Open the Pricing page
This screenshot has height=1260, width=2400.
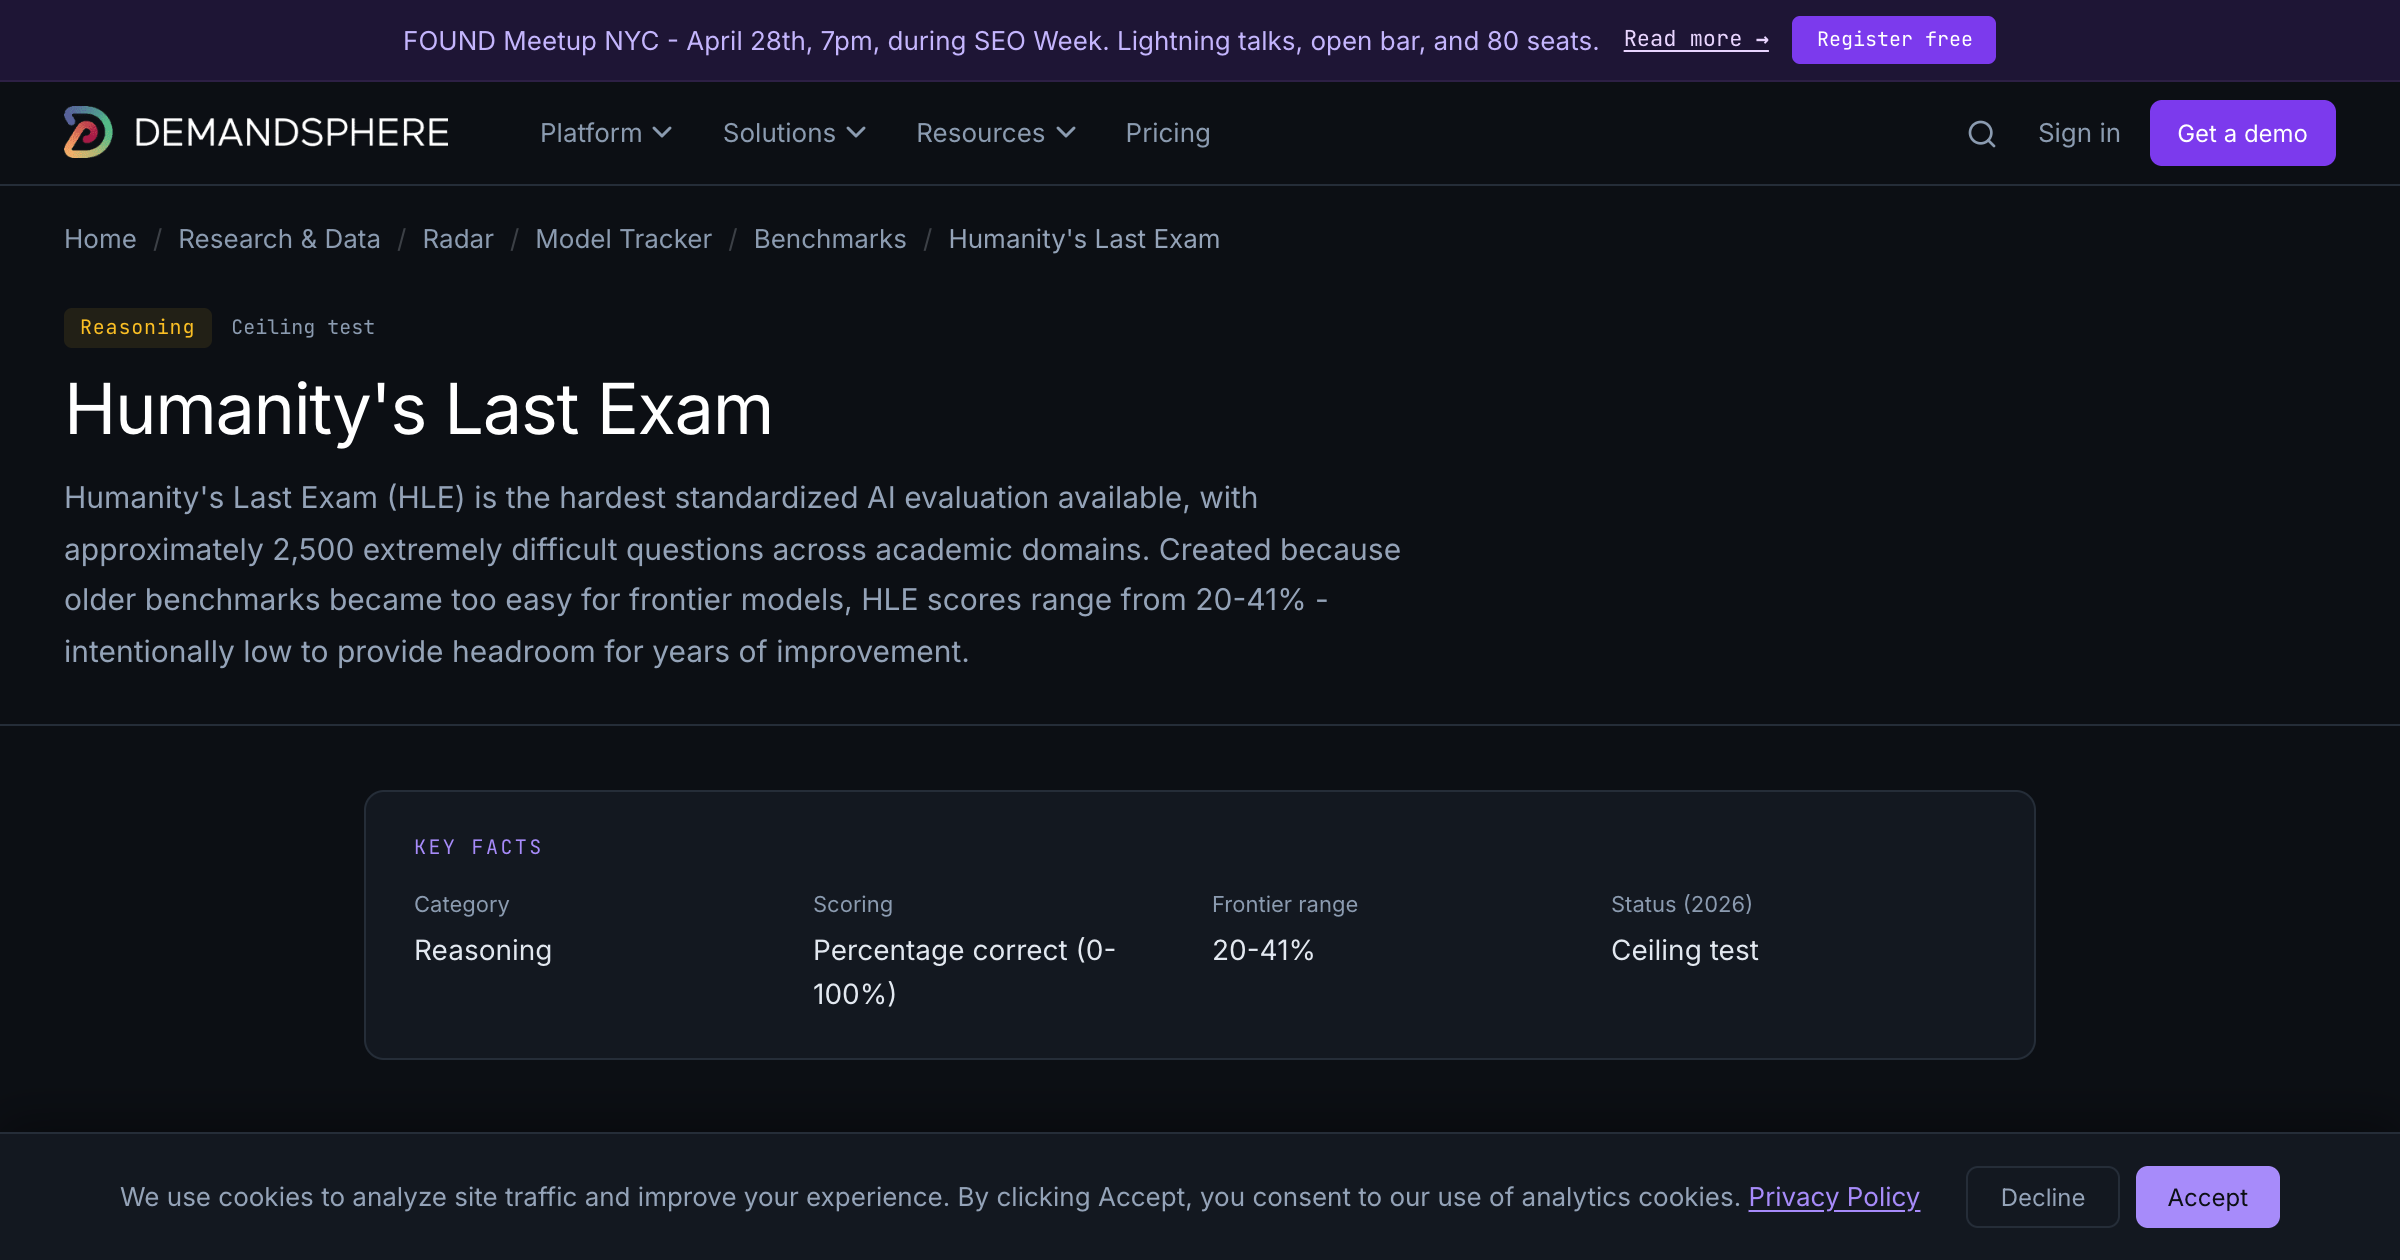(1167, 133)
